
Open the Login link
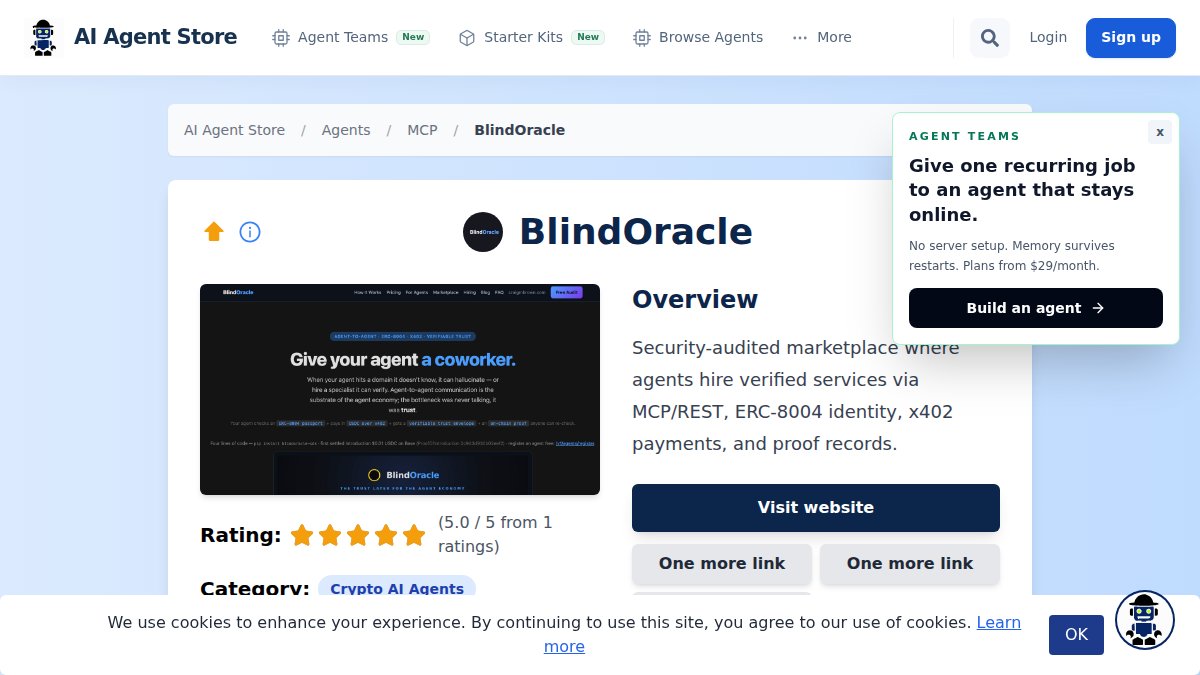1048,37
